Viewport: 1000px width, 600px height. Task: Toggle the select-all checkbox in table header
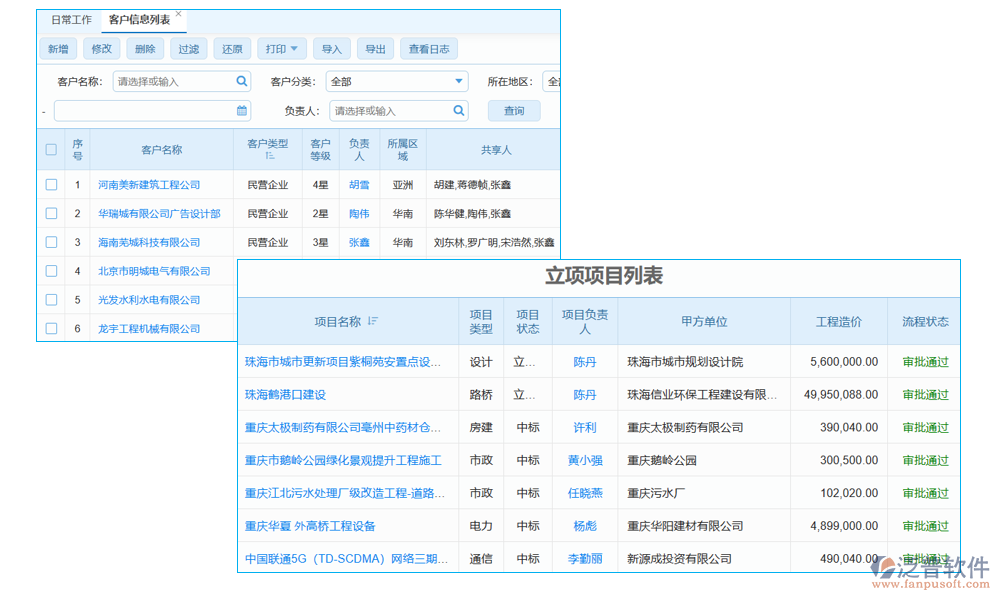(x=52, y=151)
